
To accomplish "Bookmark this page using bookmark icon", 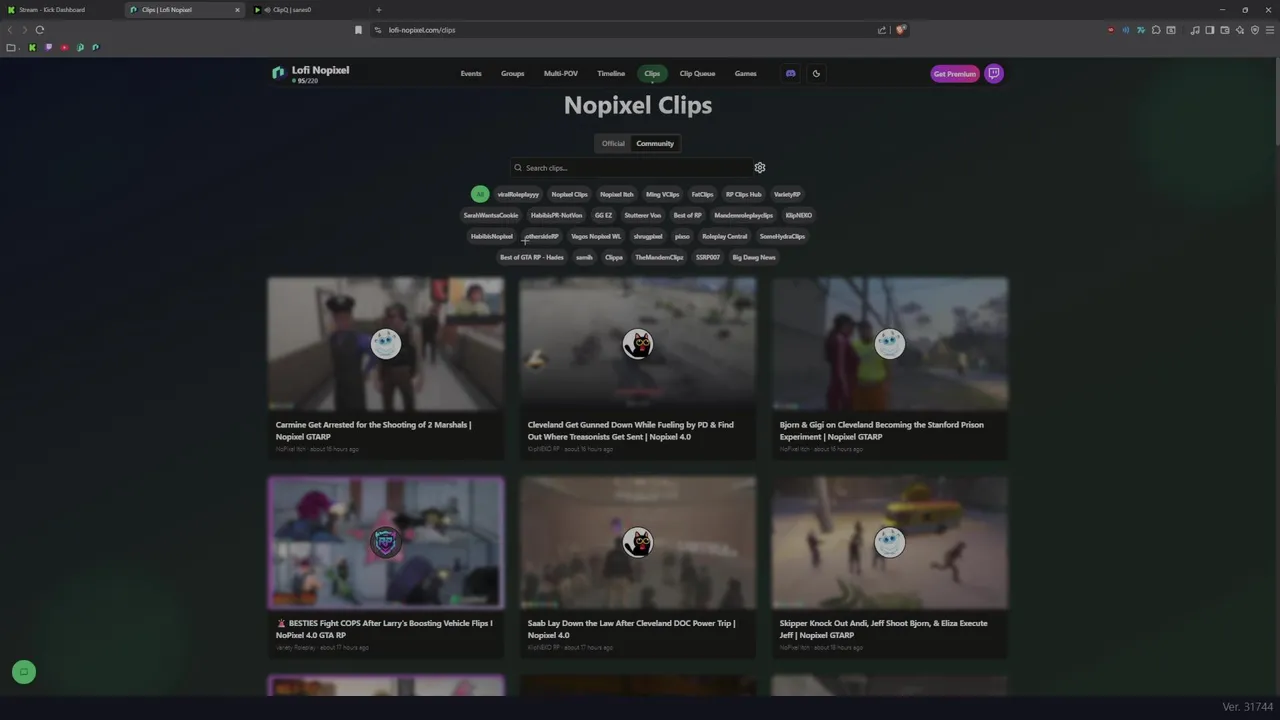I will pos(358,30).
